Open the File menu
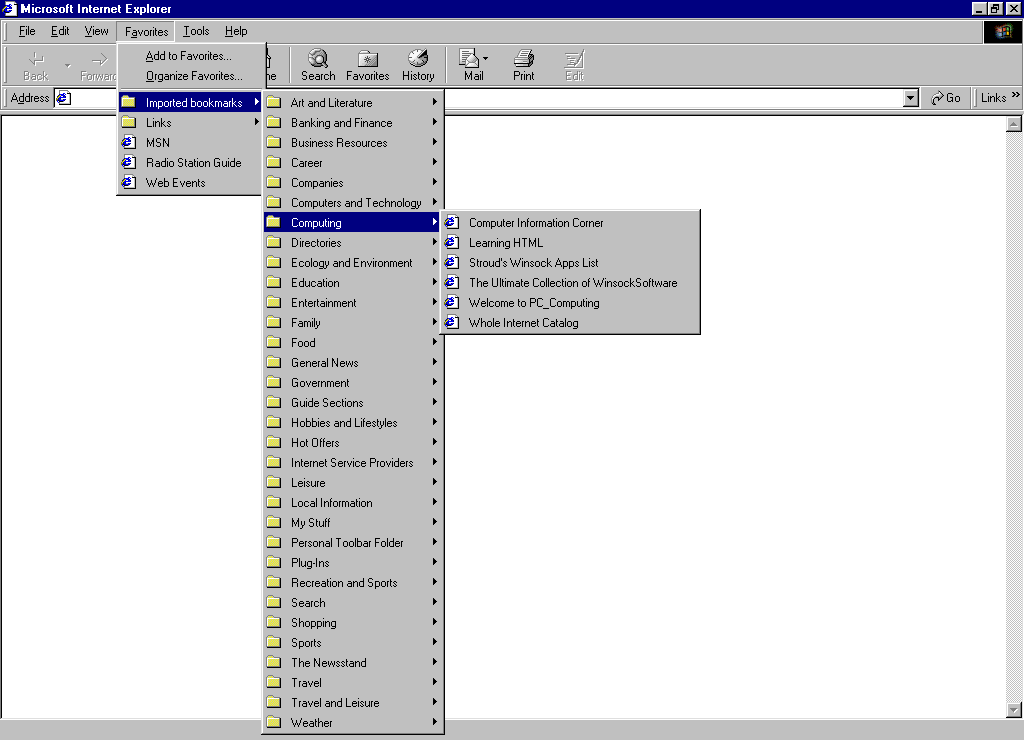The height and width of the screenshot is (740, 1024). pyautogui.click(x=27, y=31)
